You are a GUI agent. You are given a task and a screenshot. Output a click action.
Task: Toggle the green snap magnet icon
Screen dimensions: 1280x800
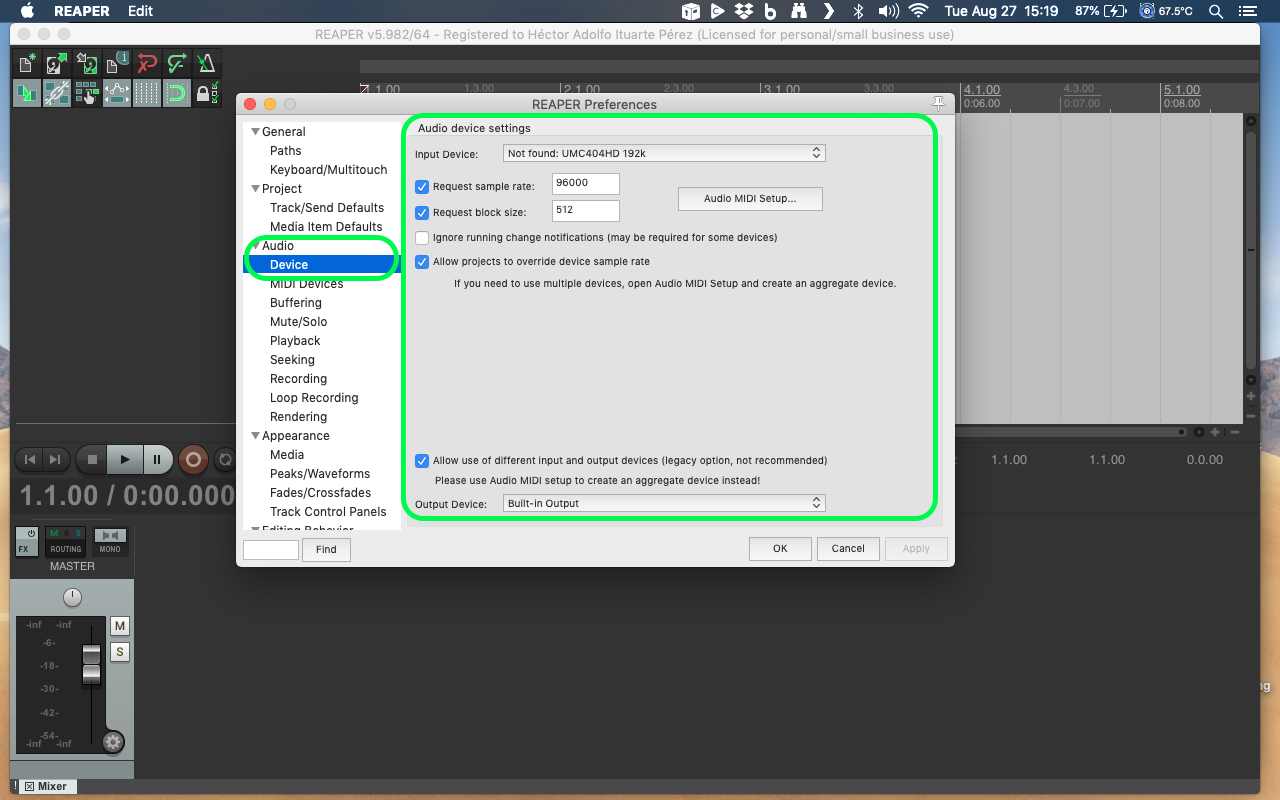(x=176, y=94)
